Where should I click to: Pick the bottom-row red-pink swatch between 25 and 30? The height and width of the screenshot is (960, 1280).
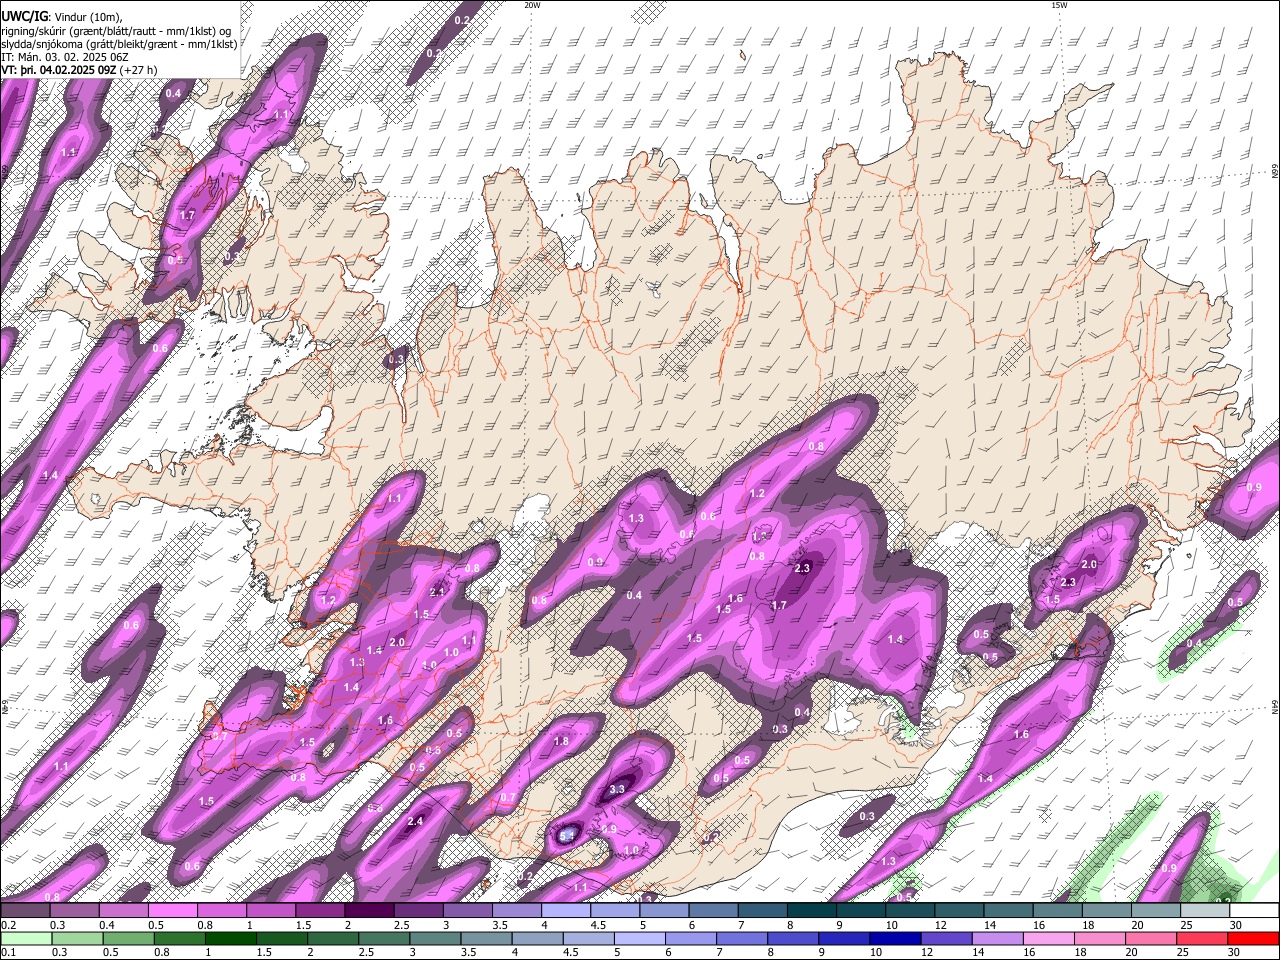point(1203,938)
